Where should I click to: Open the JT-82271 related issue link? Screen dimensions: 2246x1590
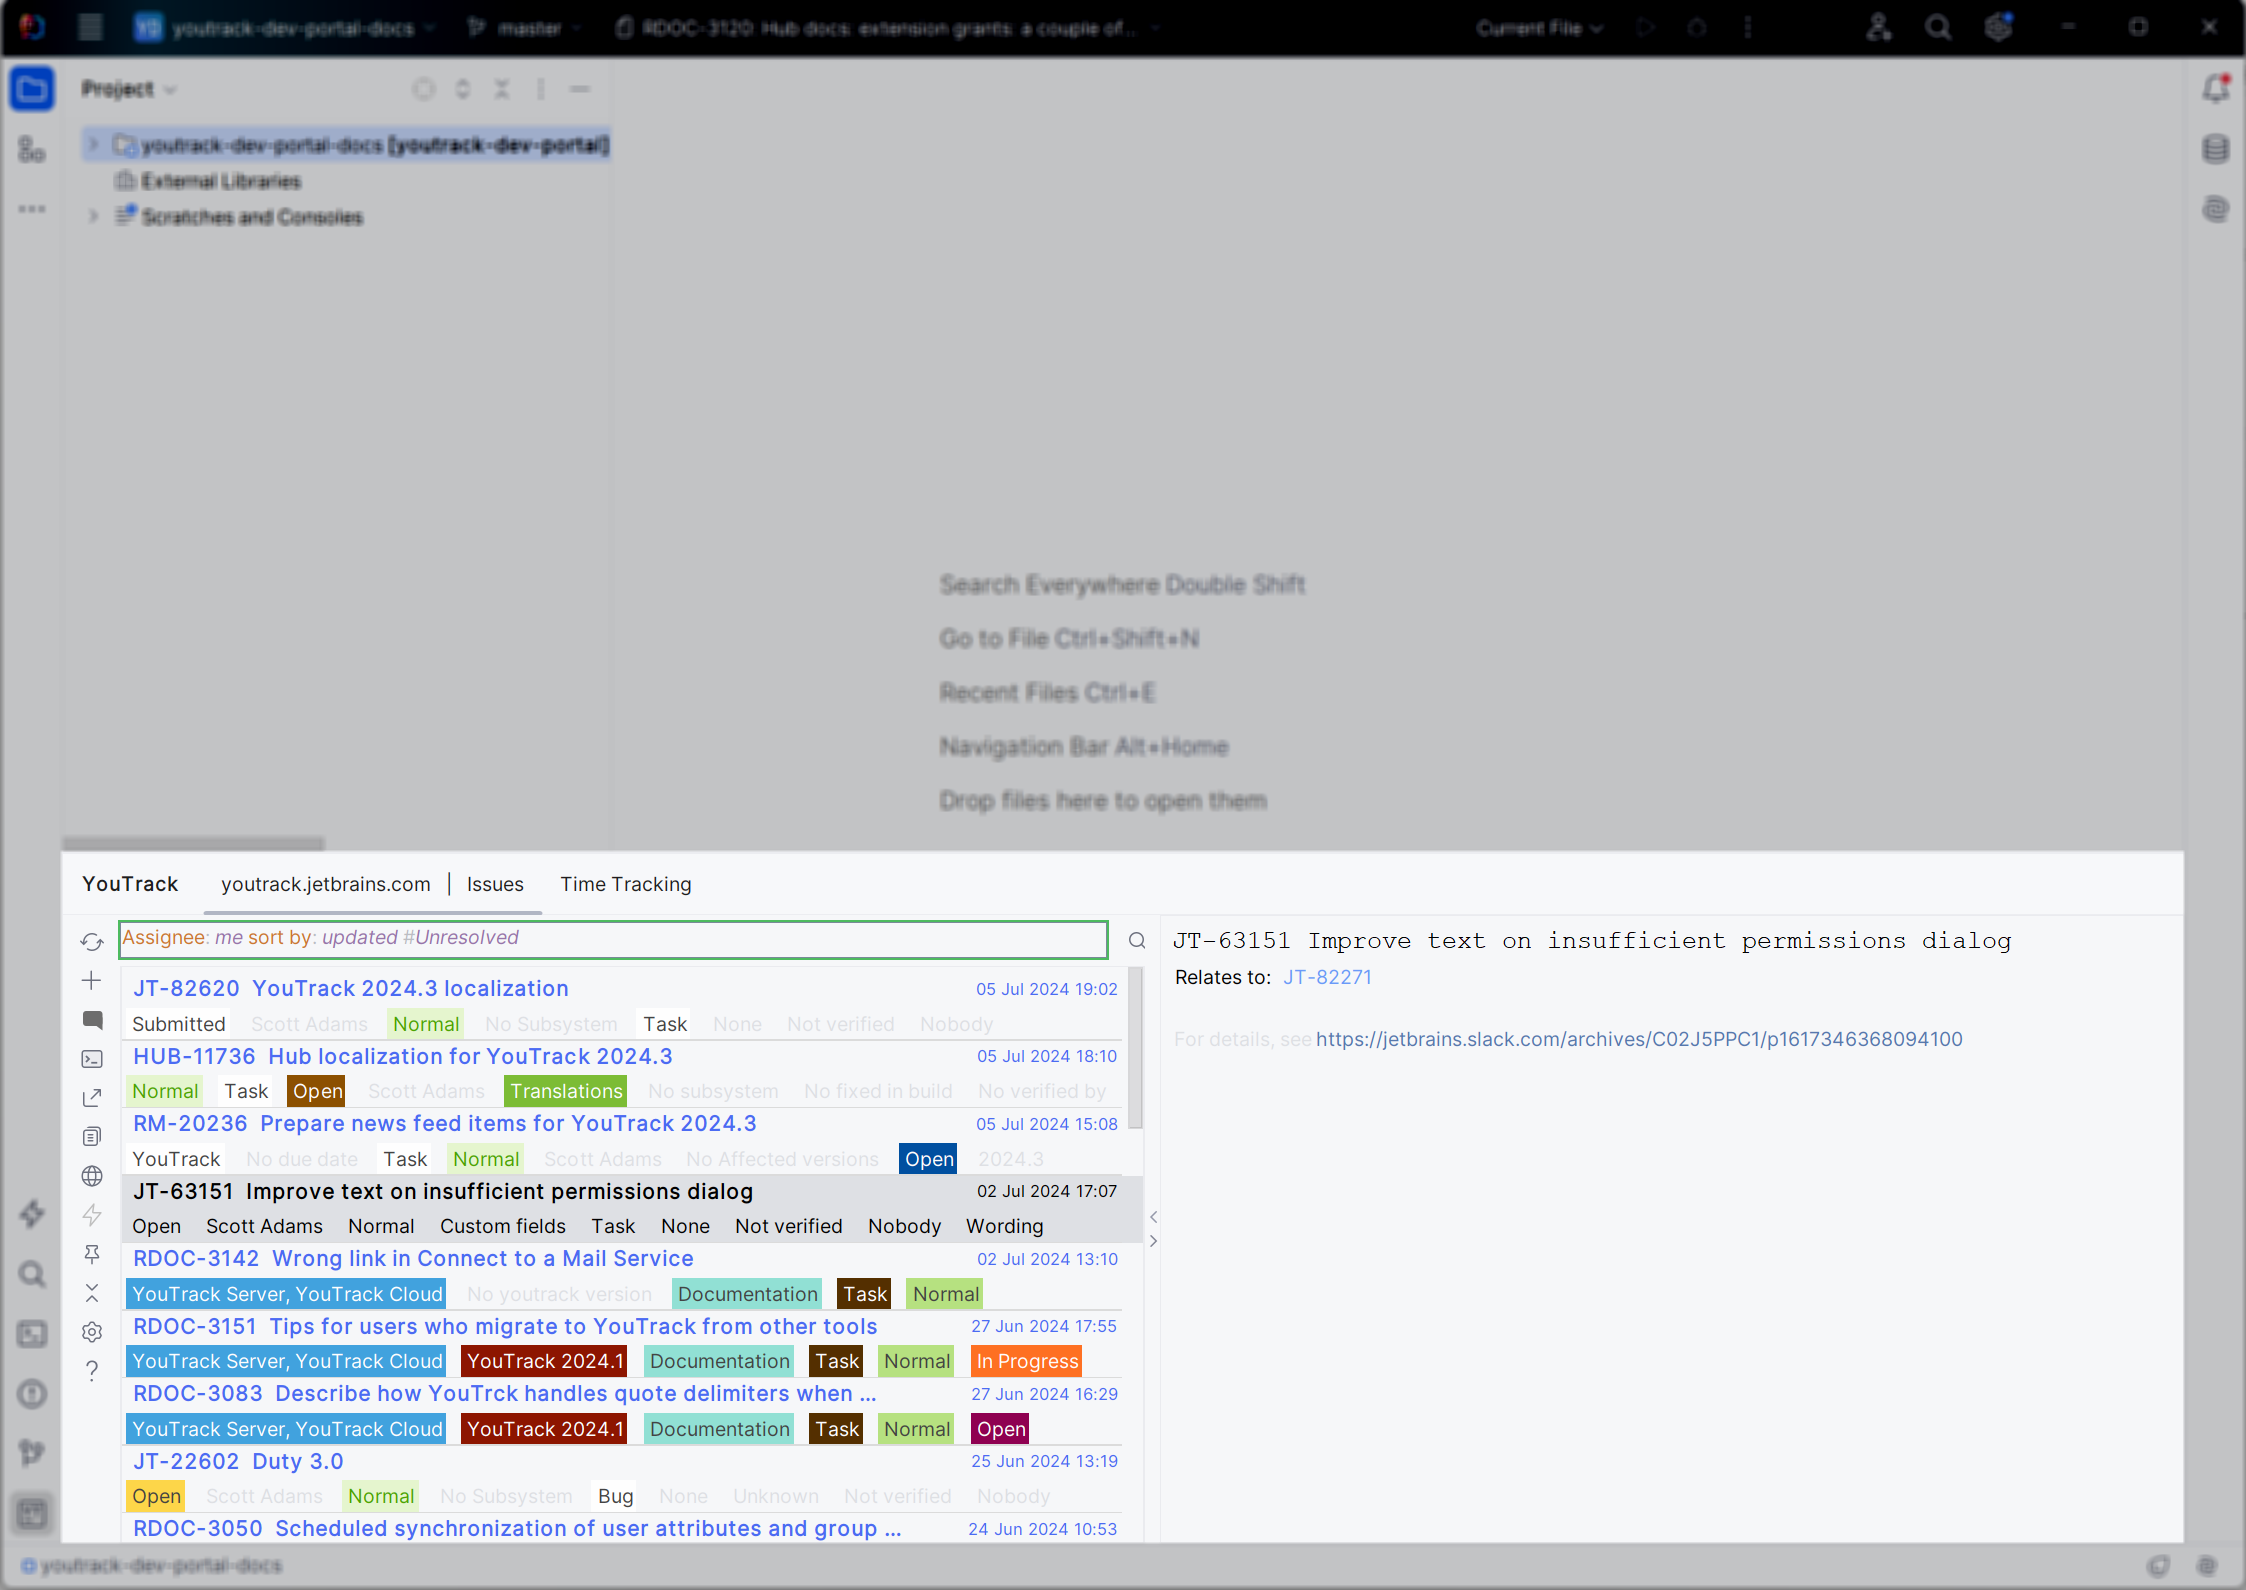click(1327, 977)
